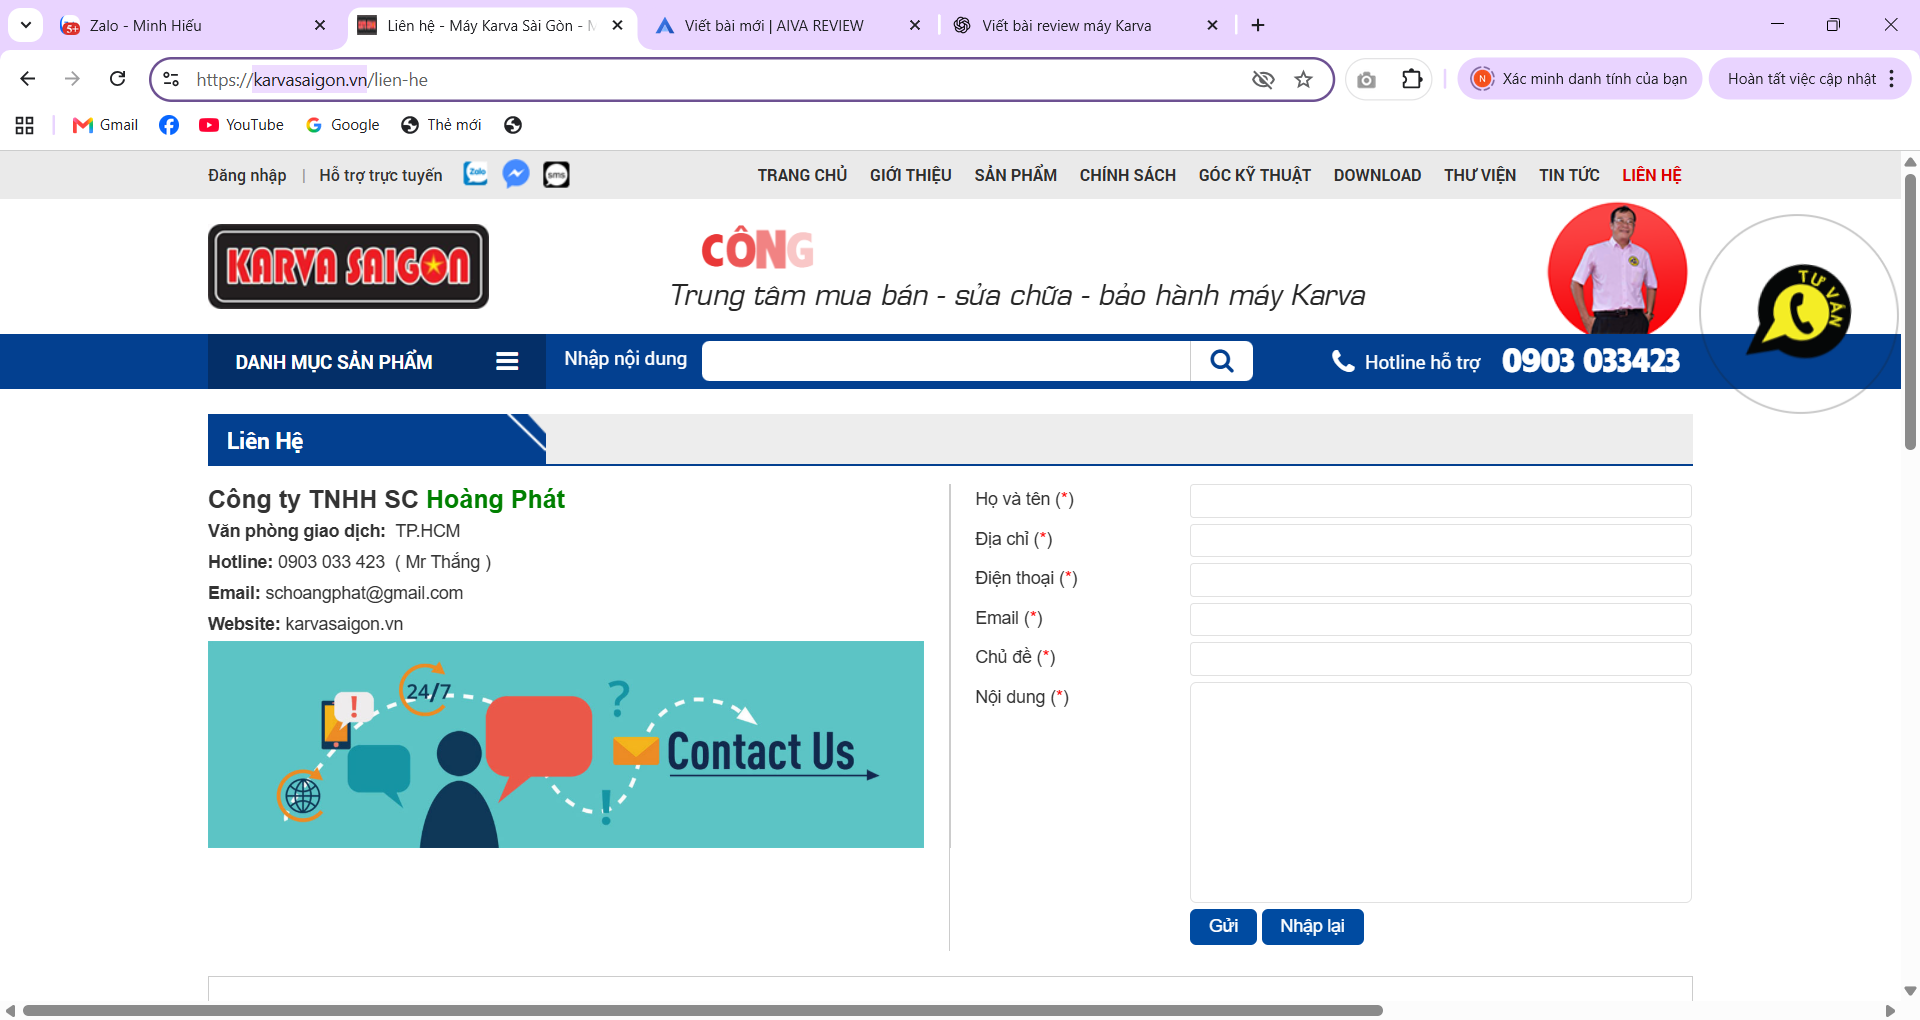Click the horizontal page scrollbar
This screenshot has height=1020, width=1920.
point(702,1011)
